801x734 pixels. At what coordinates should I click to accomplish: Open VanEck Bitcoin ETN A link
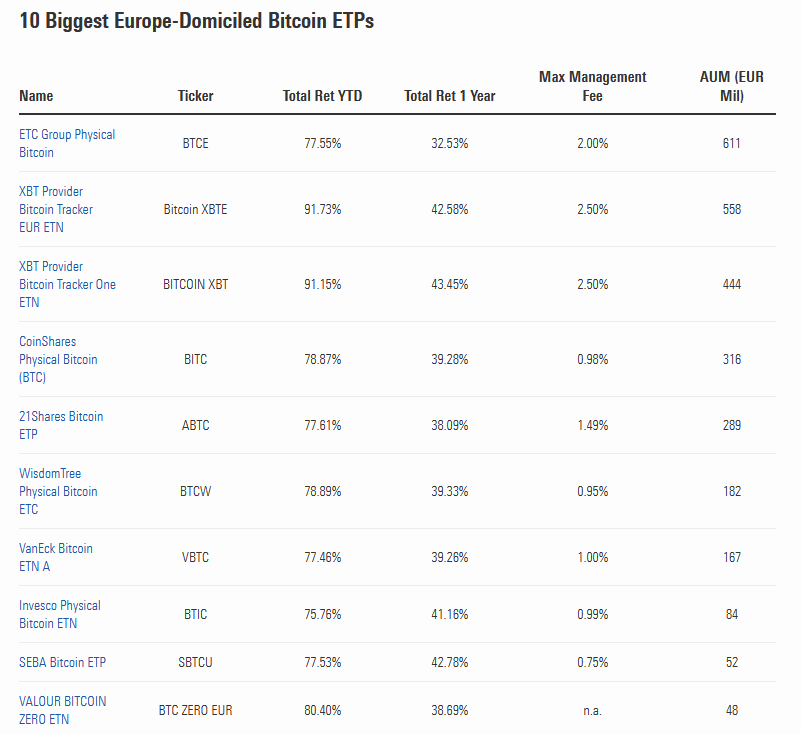[x=56, y=557]
